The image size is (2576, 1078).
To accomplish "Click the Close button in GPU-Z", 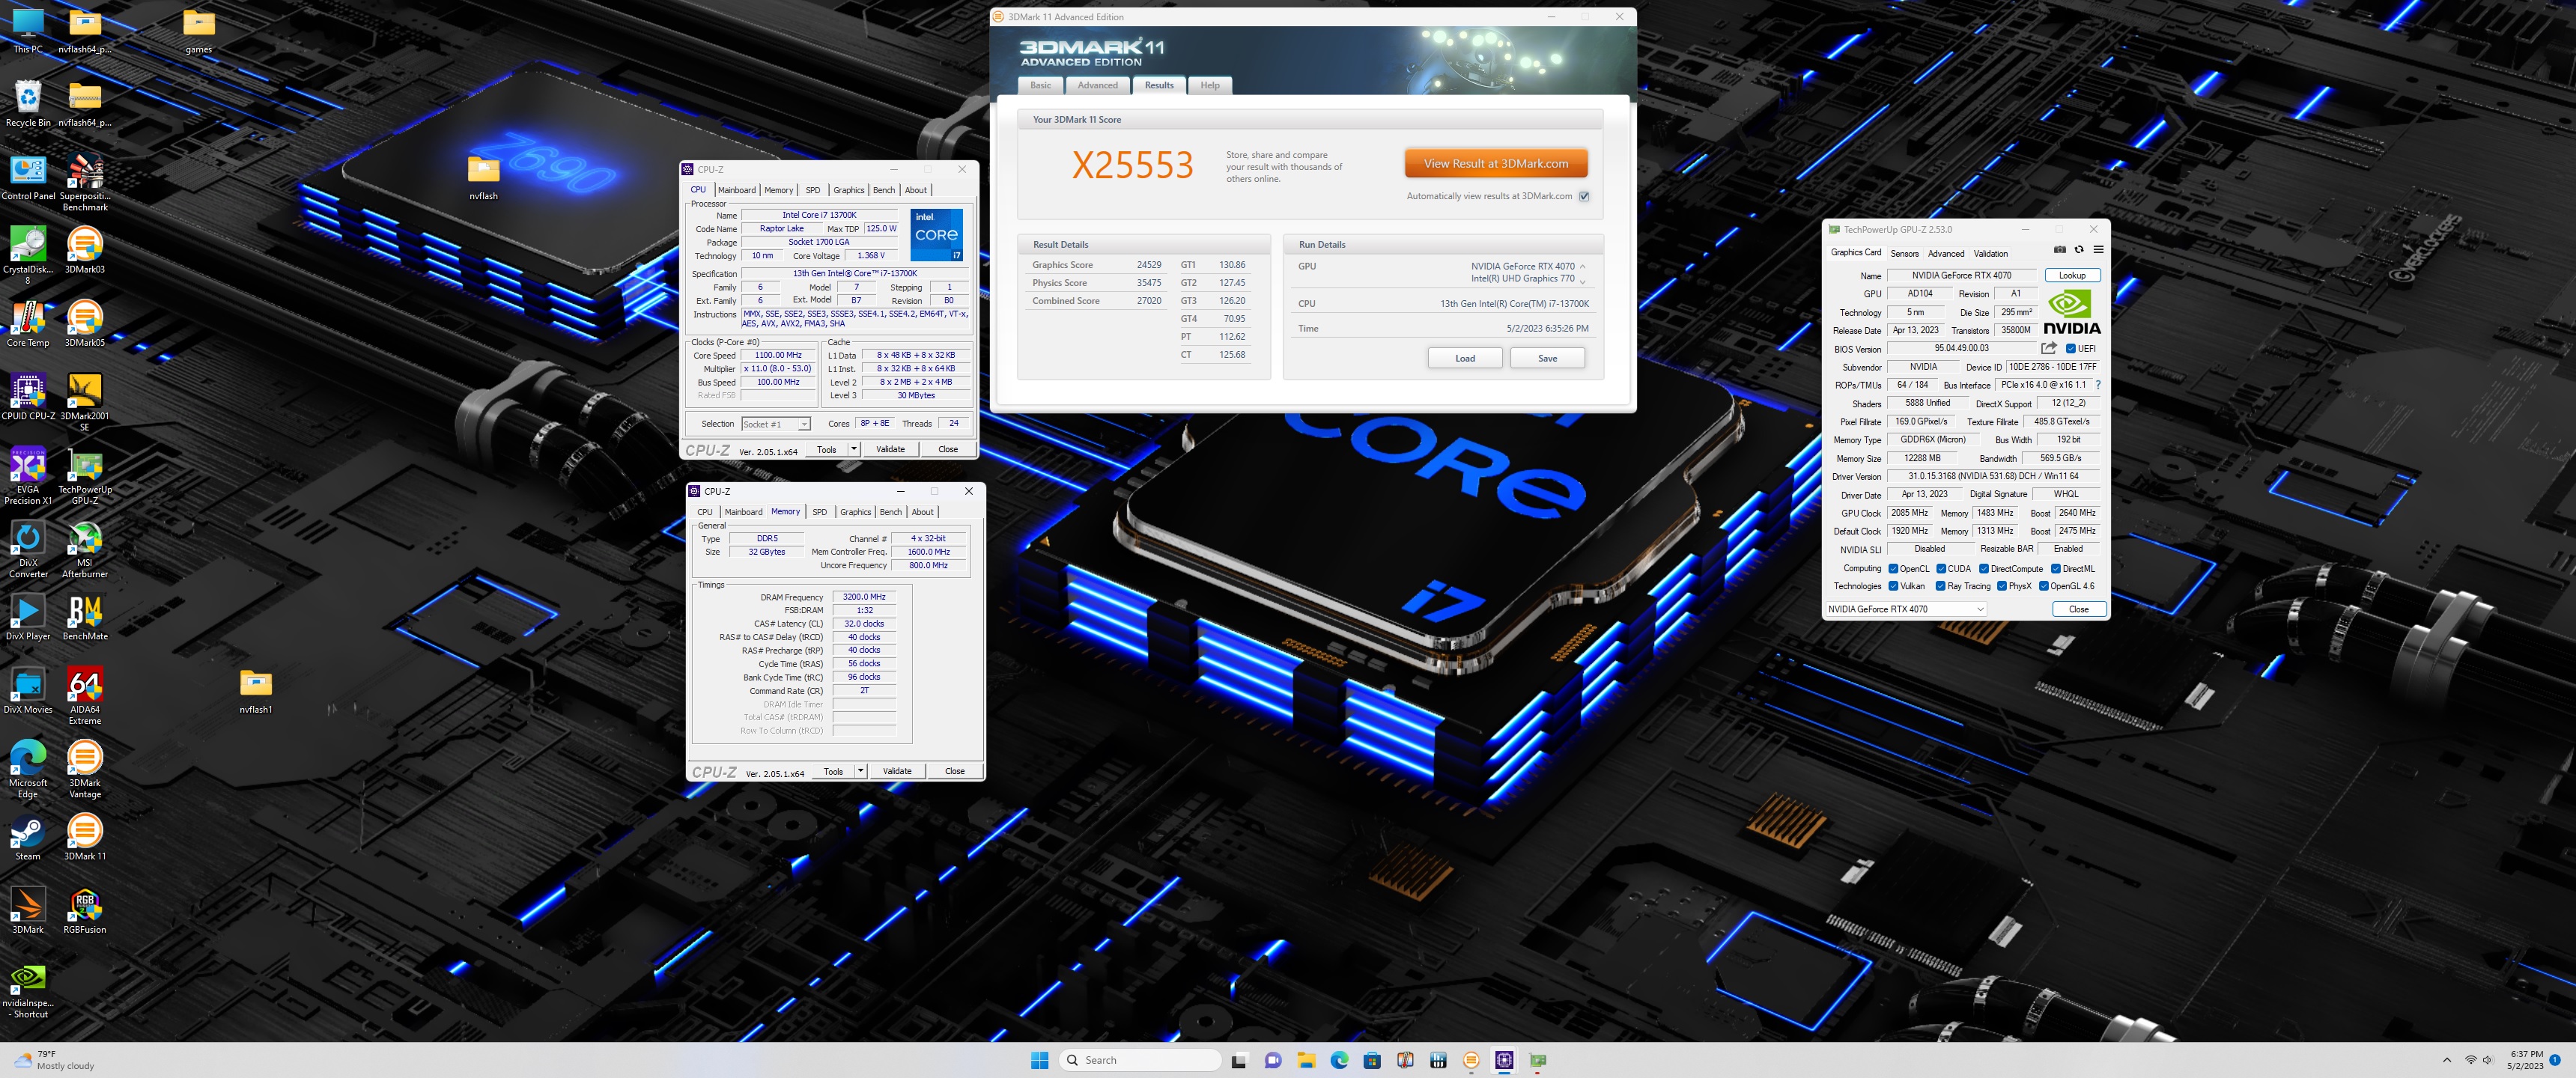I will coord(2078,609).
